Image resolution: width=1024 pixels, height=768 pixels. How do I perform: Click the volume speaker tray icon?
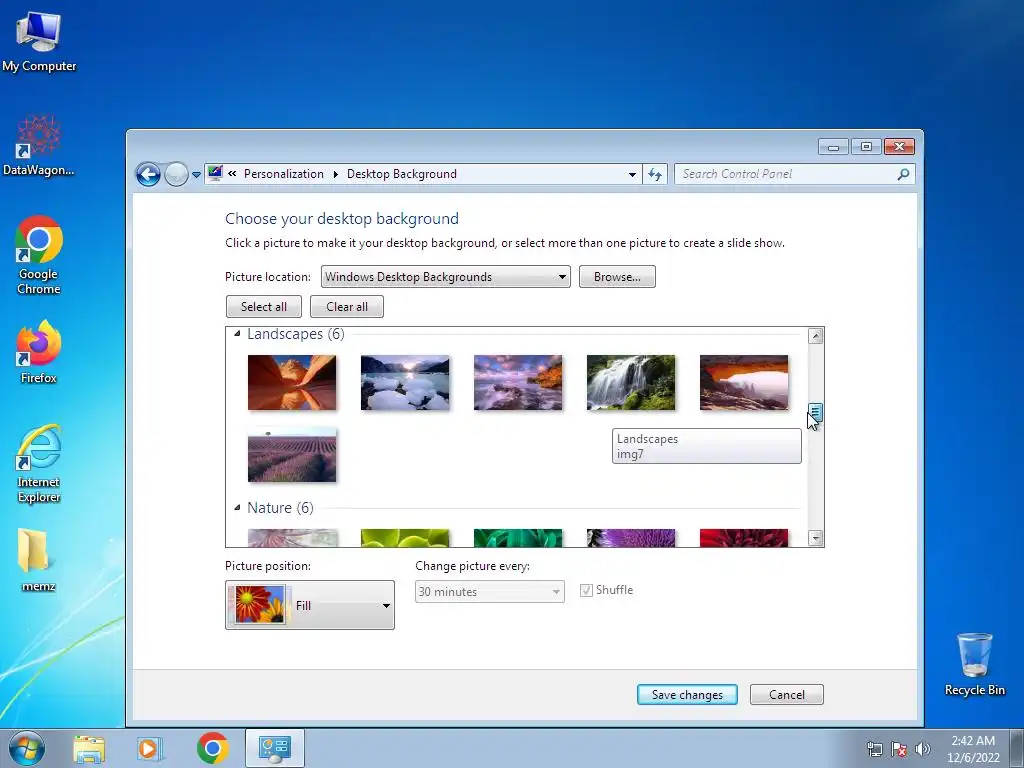tap(922, 749)
